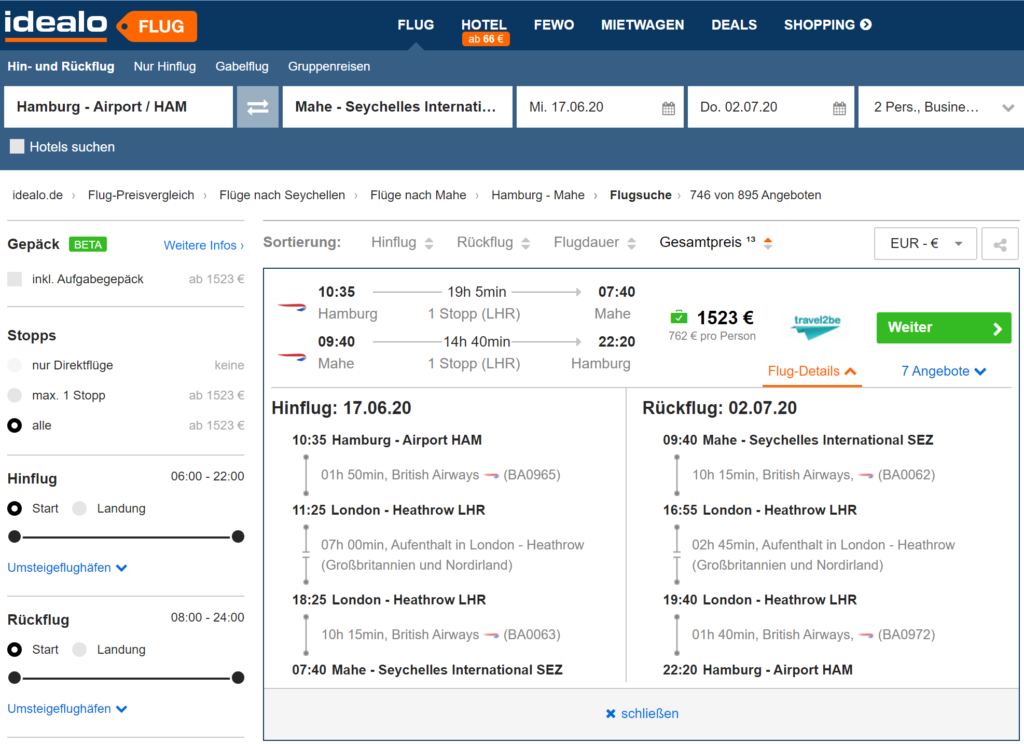
Task: Open the HOTEL navigation tab
Action: 484,25
